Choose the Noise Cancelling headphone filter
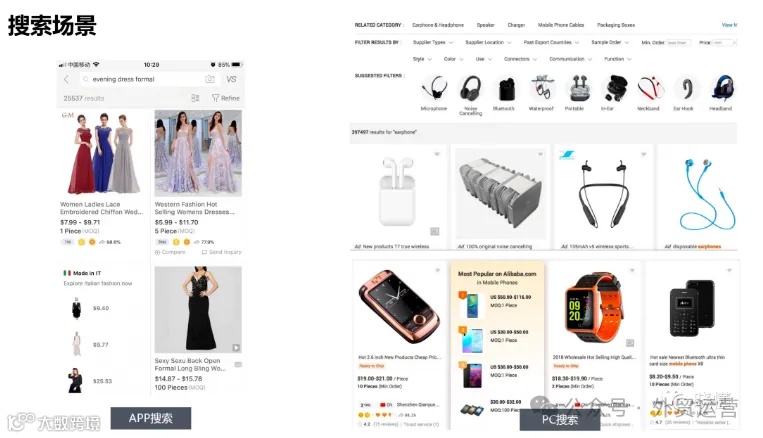The height and width of the screenshot is (438, 763). click(x=471, y=89)
